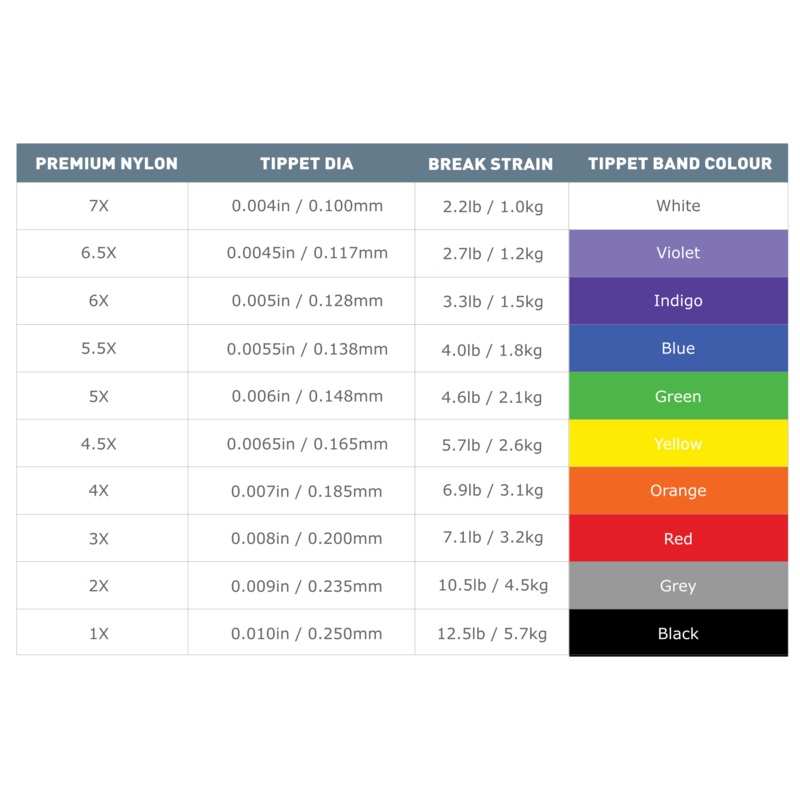Viewport: 800px width, 800px height.
Task: Select the Orange colour swatch
Action: tap(678, 491)
